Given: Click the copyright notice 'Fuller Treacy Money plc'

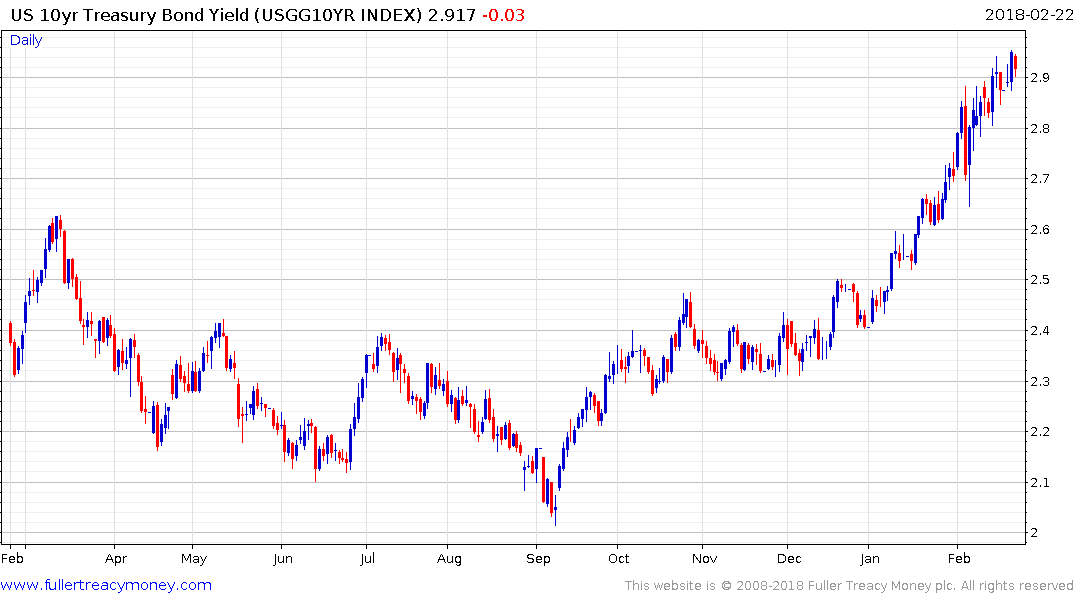Looking at the screenshot, I should tap(881, 586).
